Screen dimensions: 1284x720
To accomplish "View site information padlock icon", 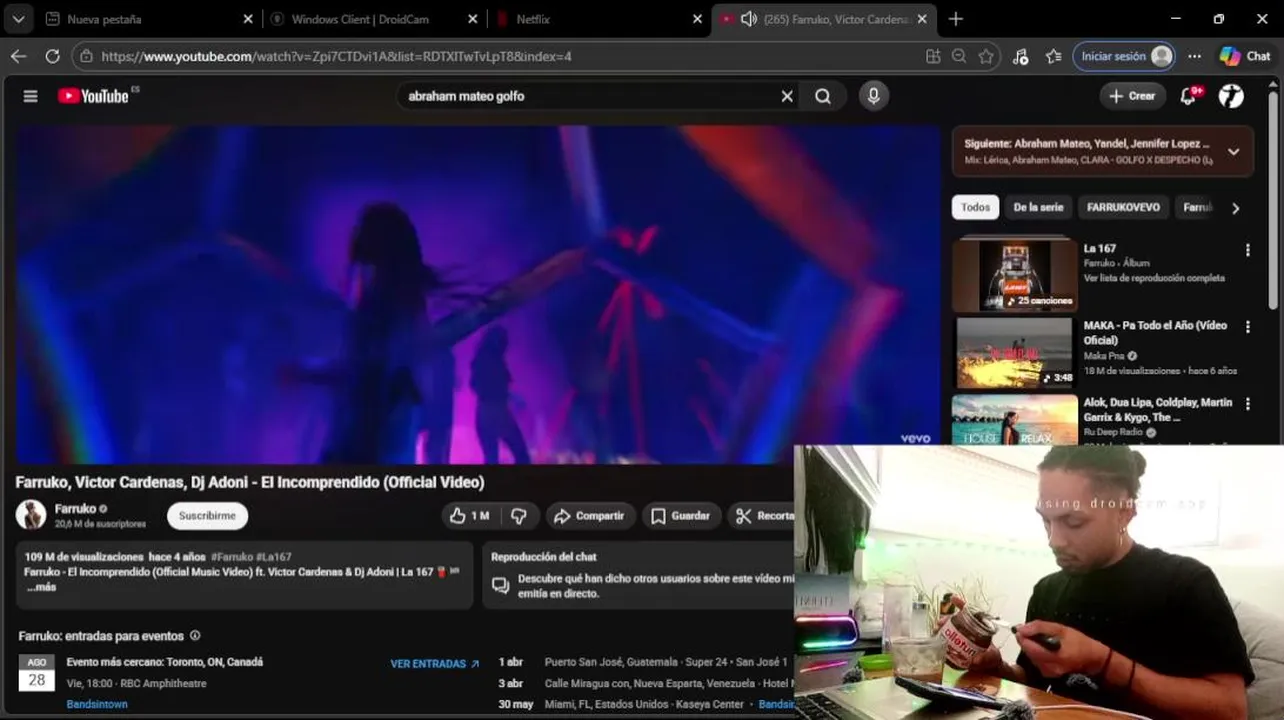I will (87, 57).
